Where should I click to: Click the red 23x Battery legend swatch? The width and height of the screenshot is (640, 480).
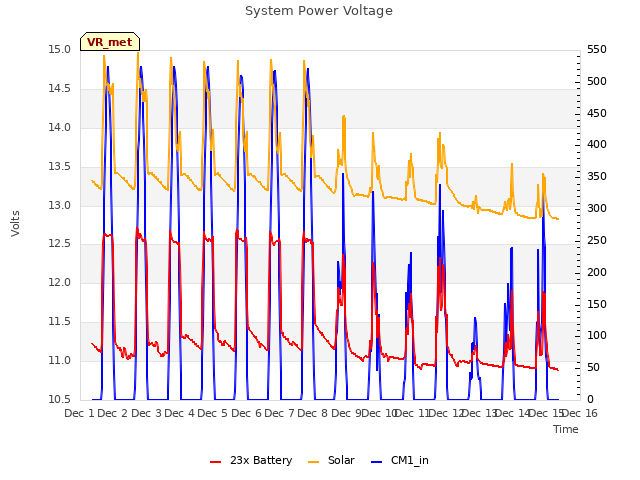tap(216, 462)
